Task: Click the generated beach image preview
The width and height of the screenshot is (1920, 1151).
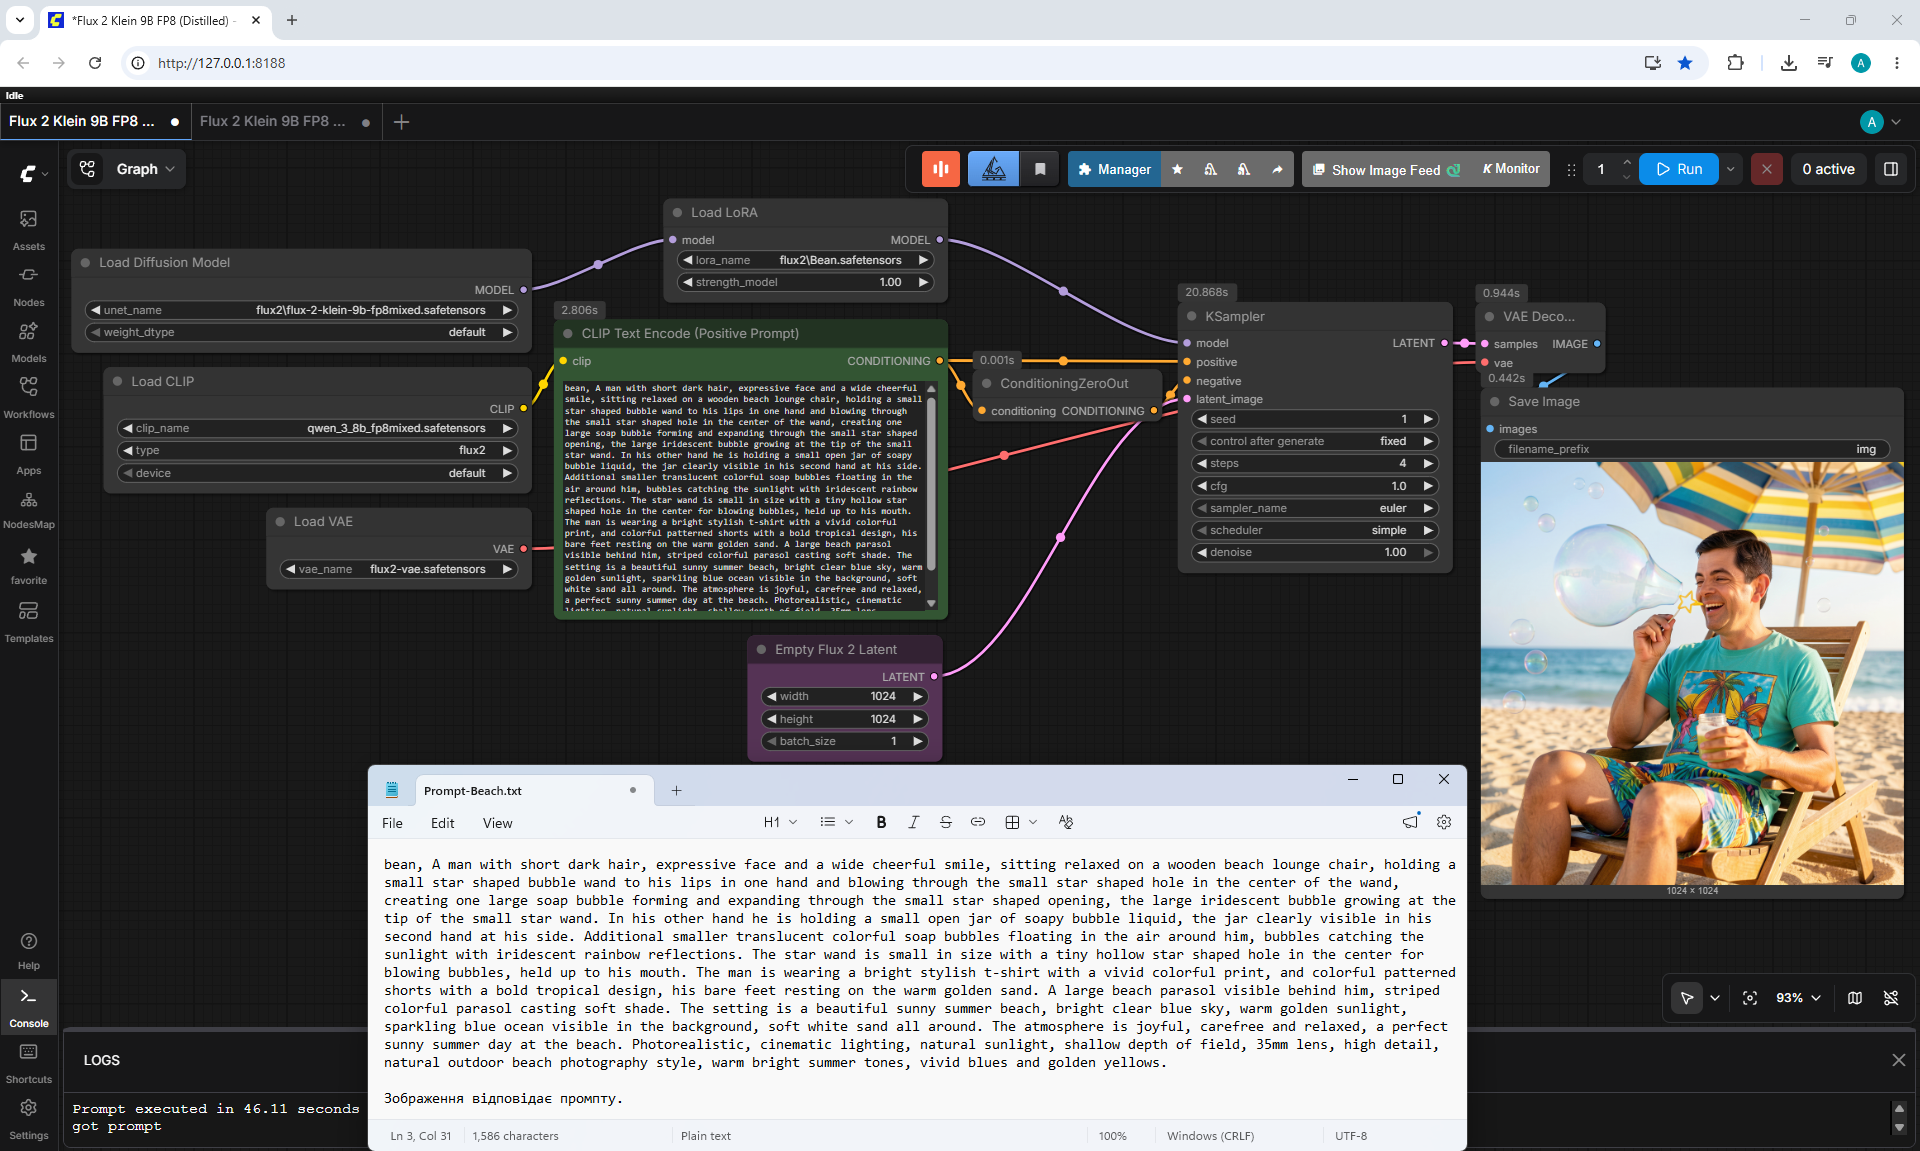Action: tap(1692, 673)
